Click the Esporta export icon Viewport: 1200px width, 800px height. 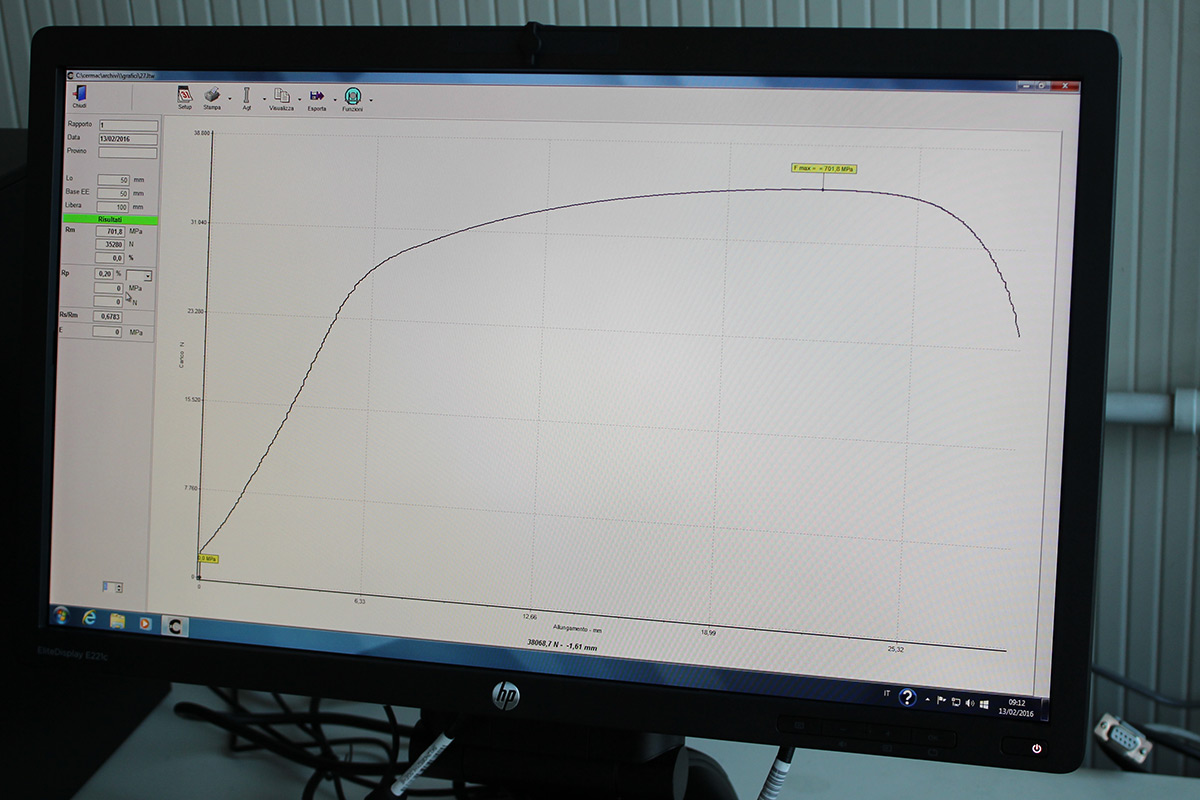pos(317,96)
